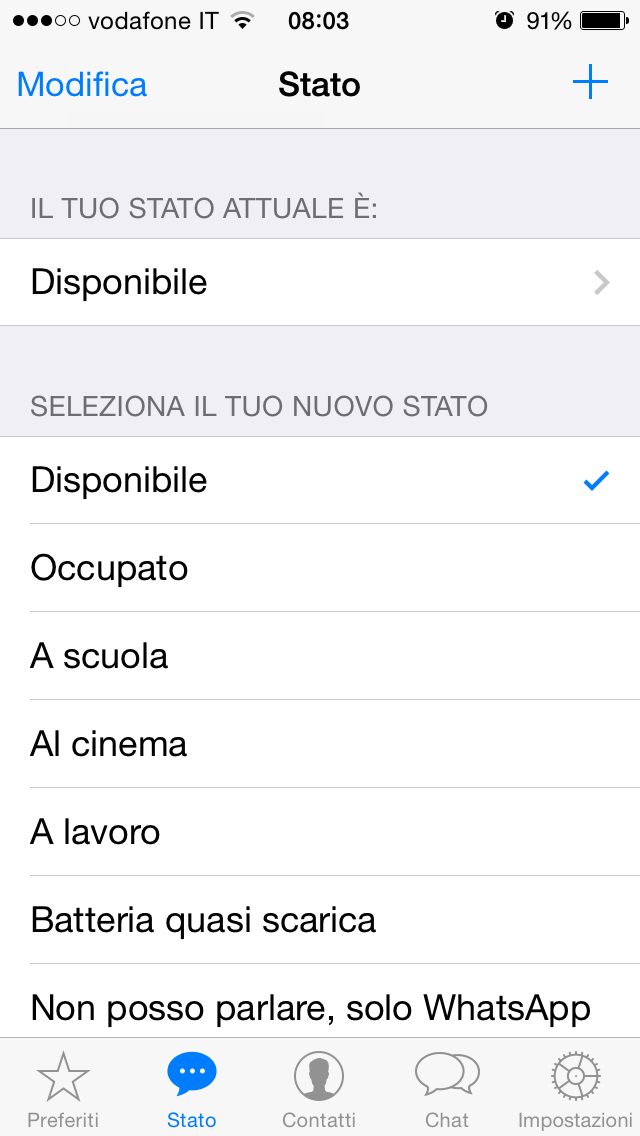Tap the Stato title in header
Image resolution: width=640 pixels, height=1136 pixels.
click(319, 85)
